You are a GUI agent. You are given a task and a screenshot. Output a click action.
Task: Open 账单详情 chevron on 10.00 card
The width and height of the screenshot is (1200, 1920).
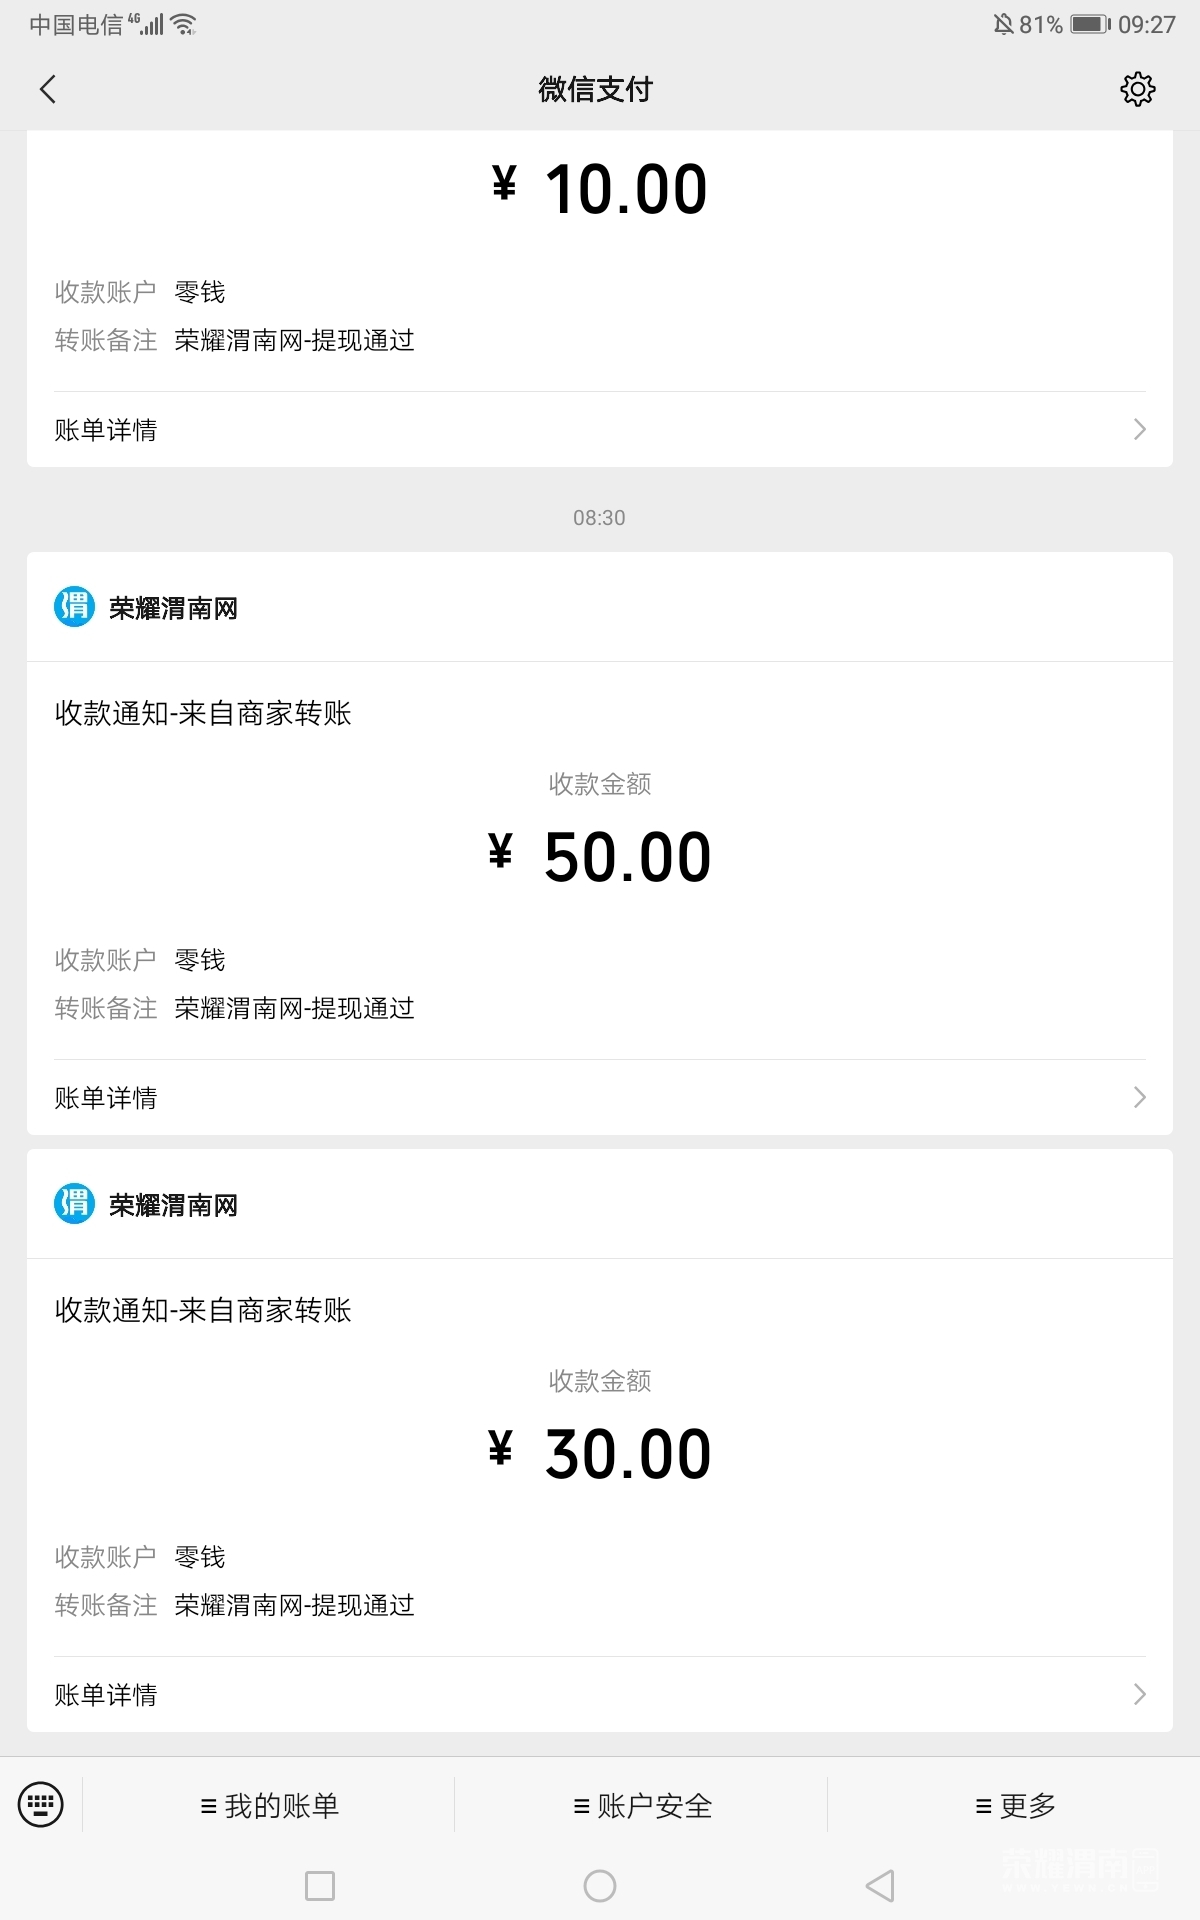click(1139, 430)
